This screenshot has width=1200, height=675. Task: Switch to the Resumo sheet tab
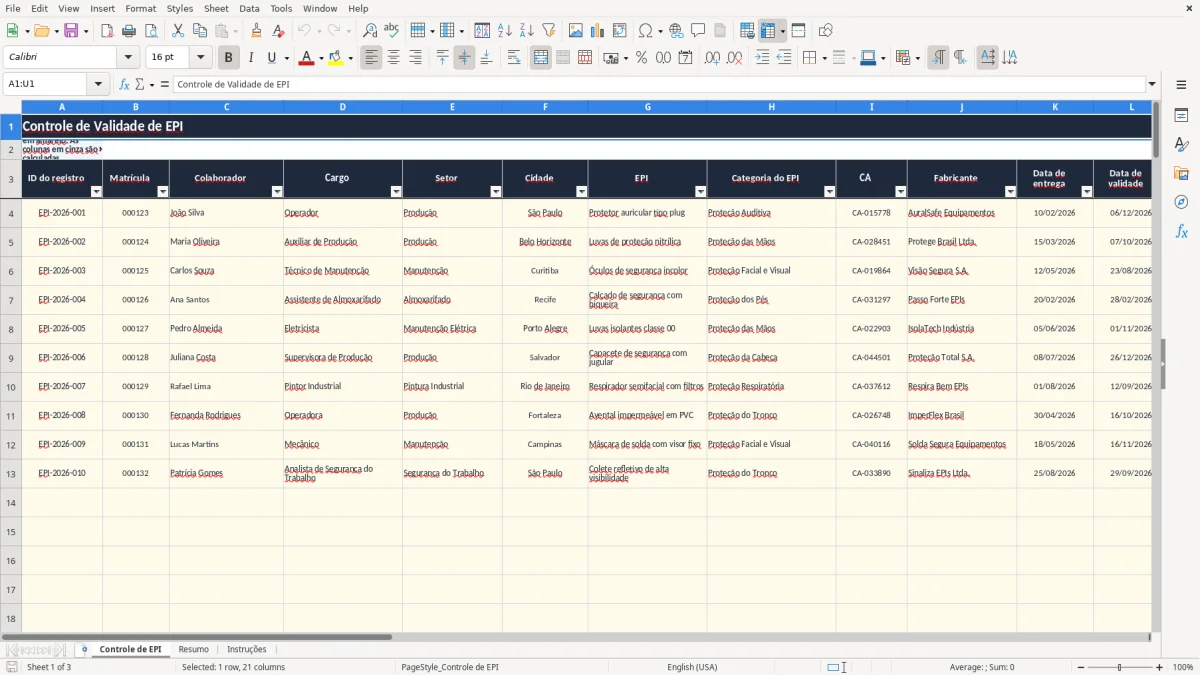click(194, 649)
